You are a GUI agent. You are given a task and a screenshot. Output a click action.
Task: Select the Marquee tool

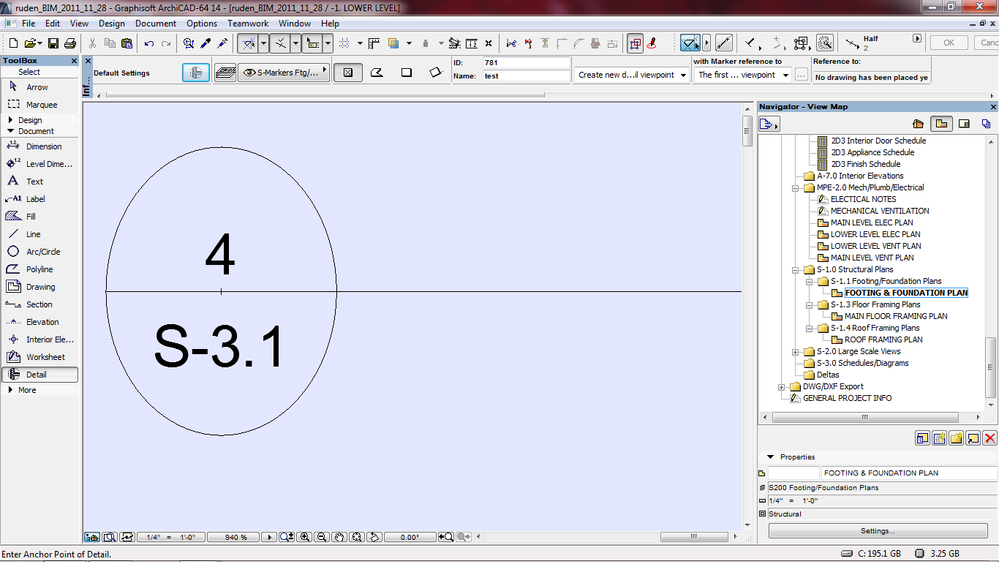40,105
